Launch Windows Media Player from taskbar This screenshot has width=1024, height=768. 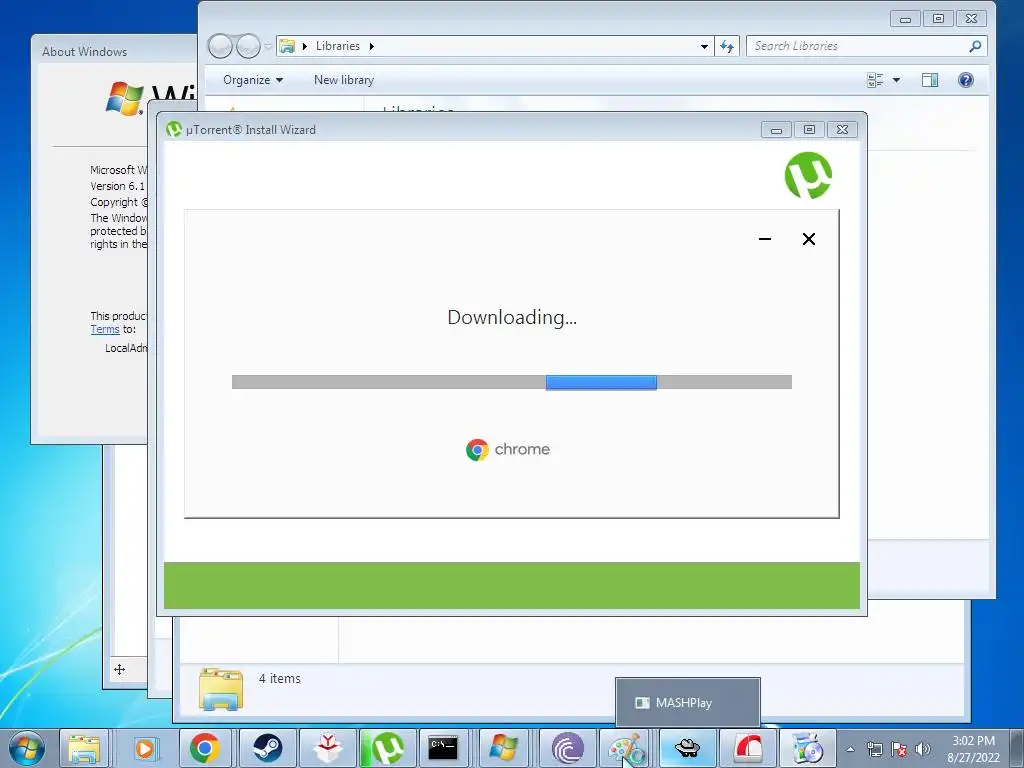click(145, 748)
